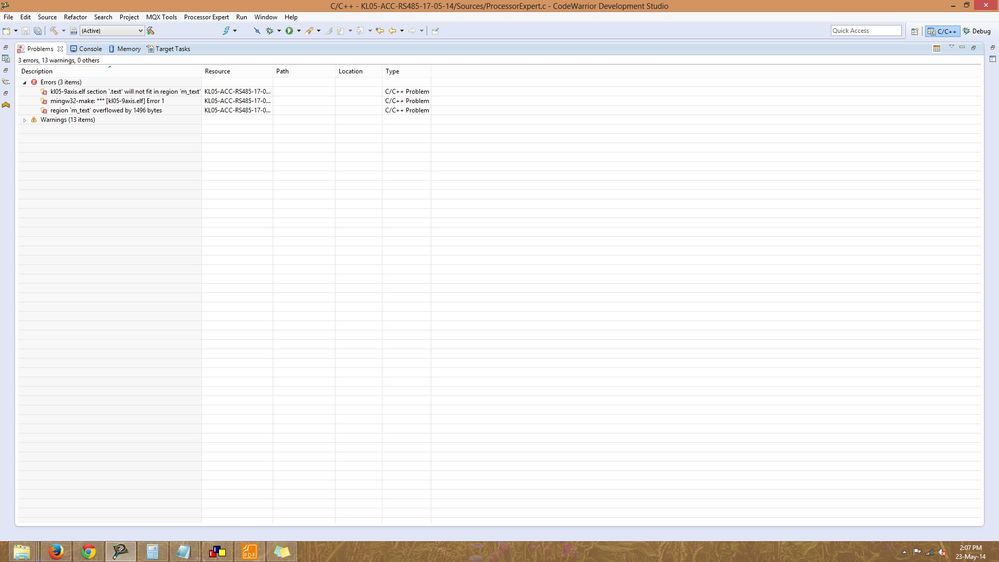Viewport: 999px width, 562px height.
Task: Open the Back history dropdown arrow
Action: 402,31
